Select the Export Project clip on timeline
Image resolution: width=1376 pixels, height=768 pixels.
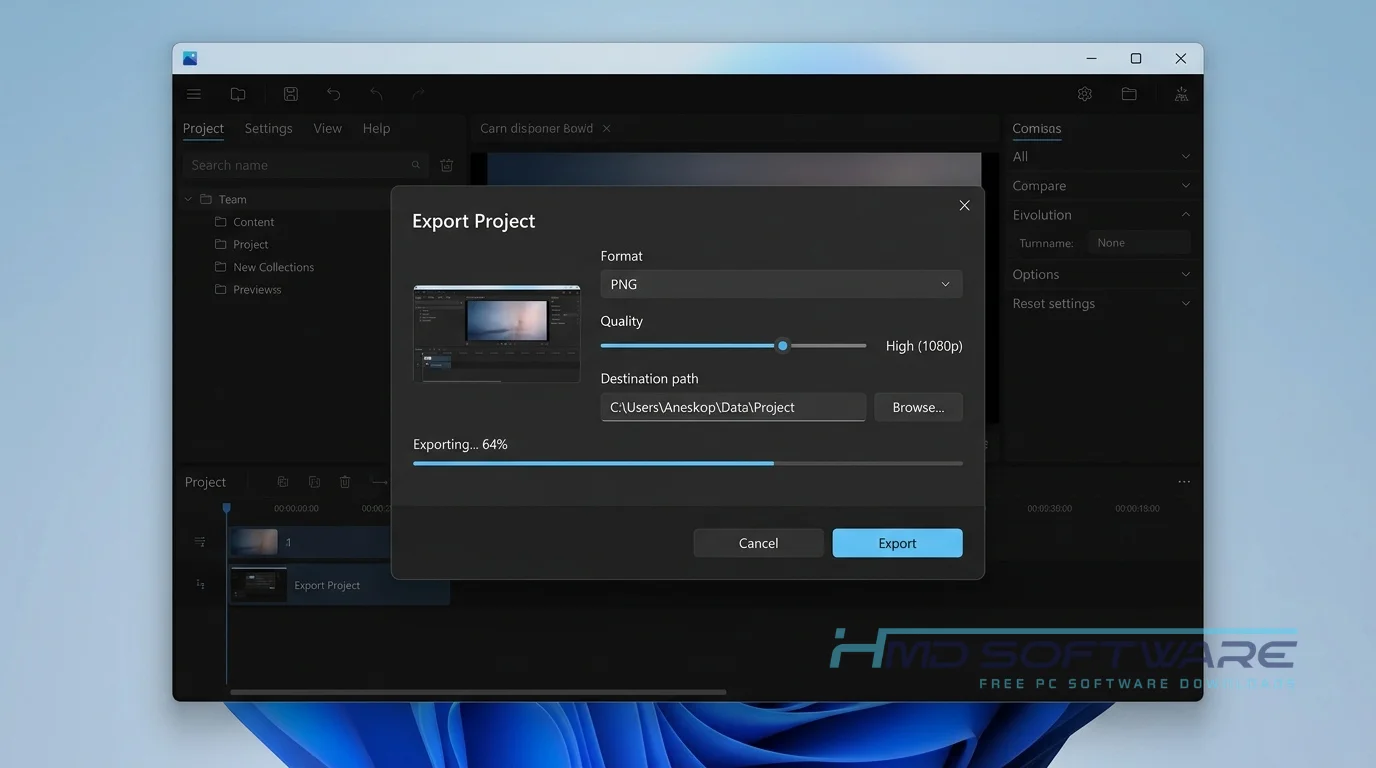point(339,585)
